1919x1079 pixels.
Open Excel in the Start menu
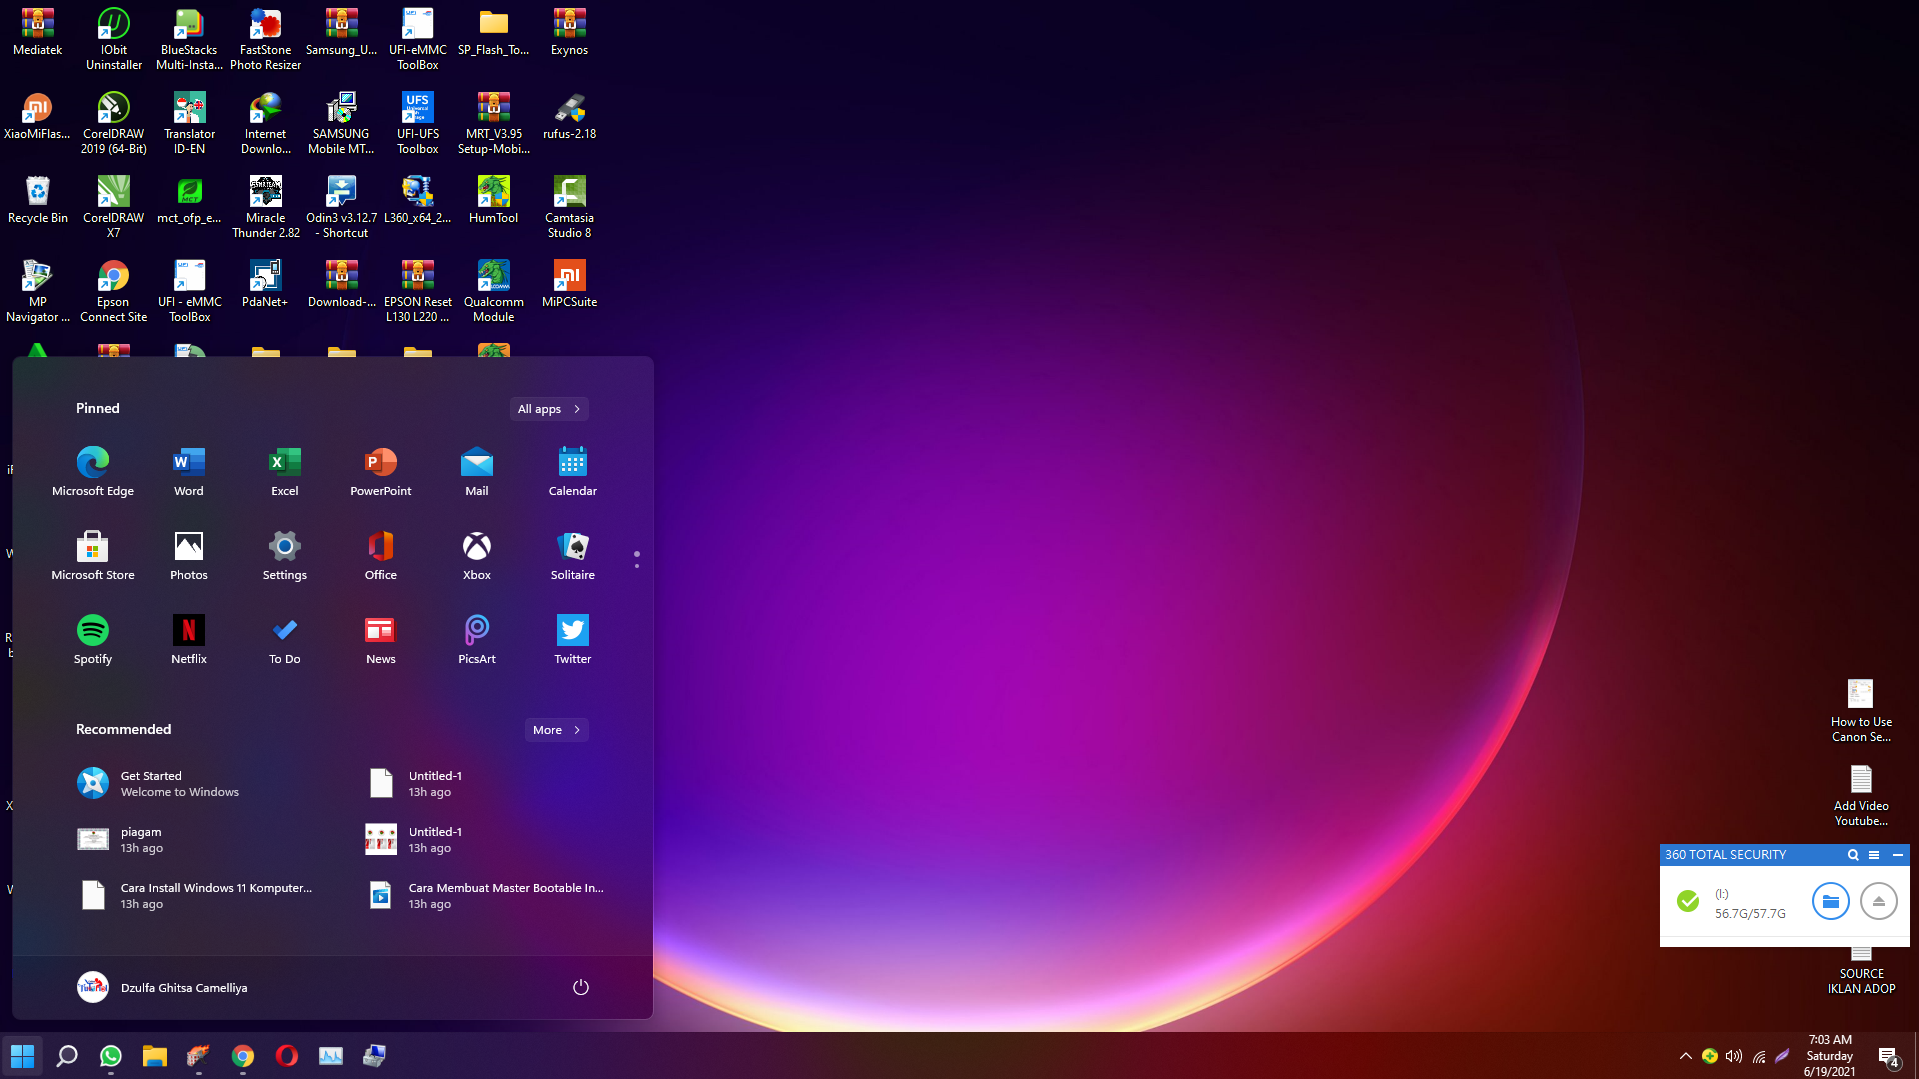(285, 471)
